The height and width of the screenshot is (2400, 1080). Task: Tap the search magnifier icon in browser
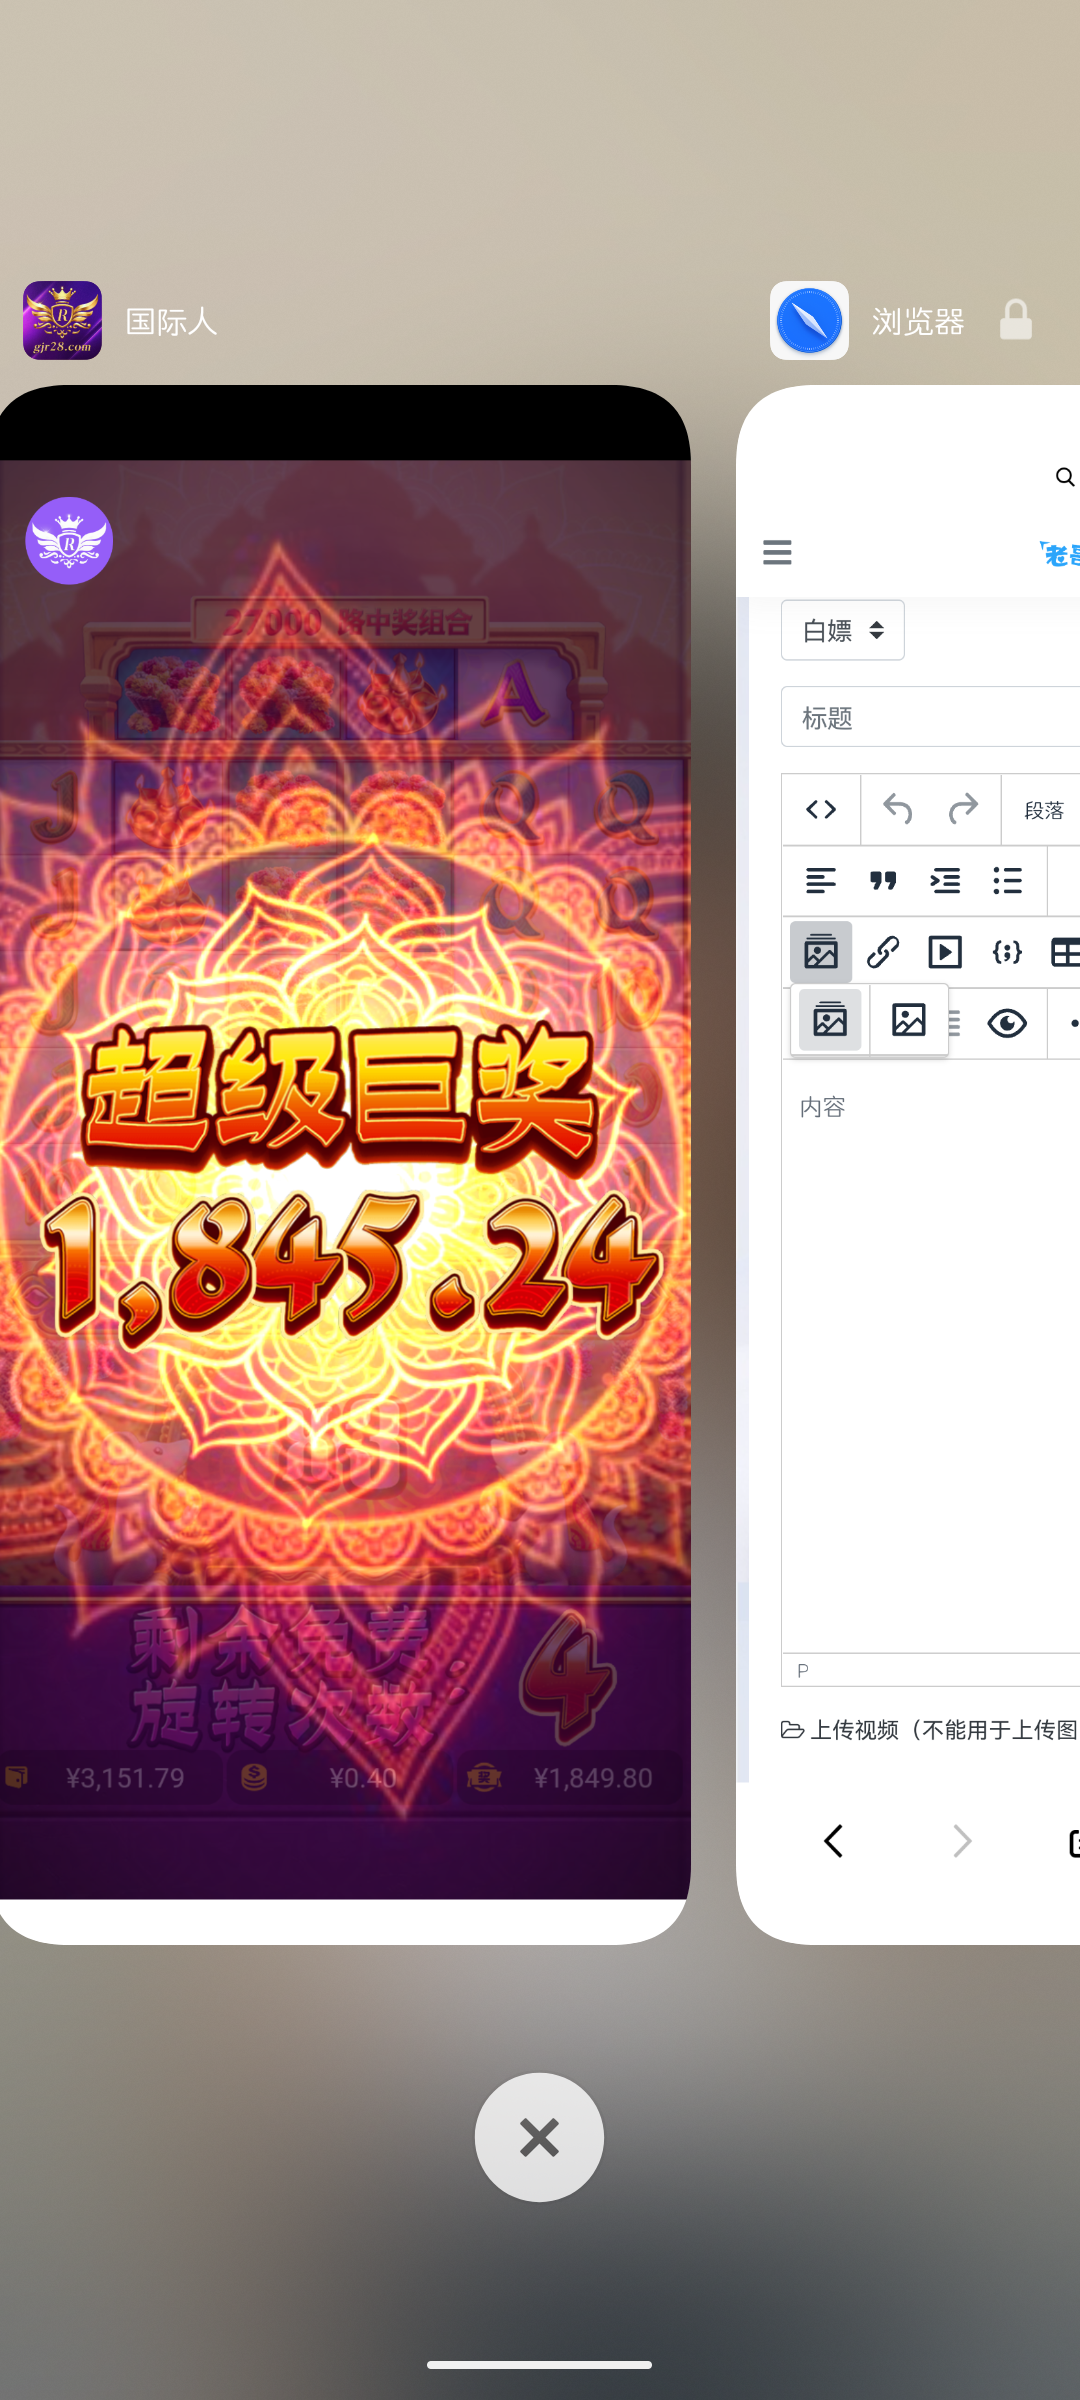tap(1065, 477)
